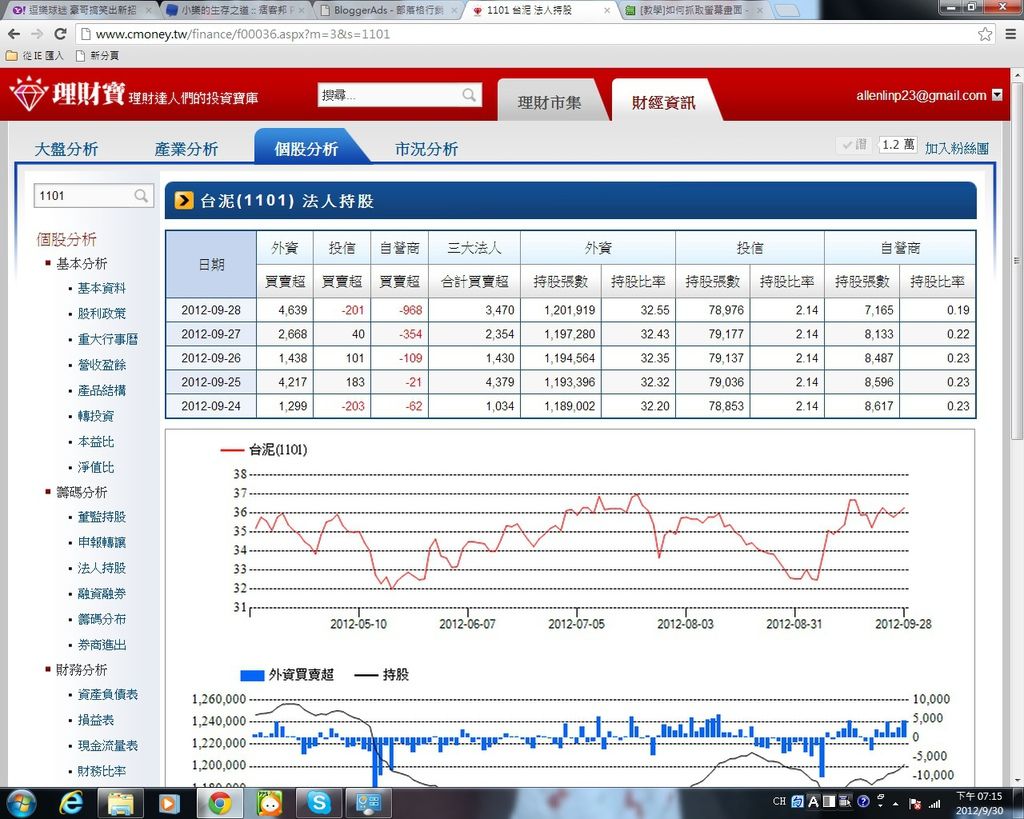Open 損益表 in sidebar

point(95,720)
